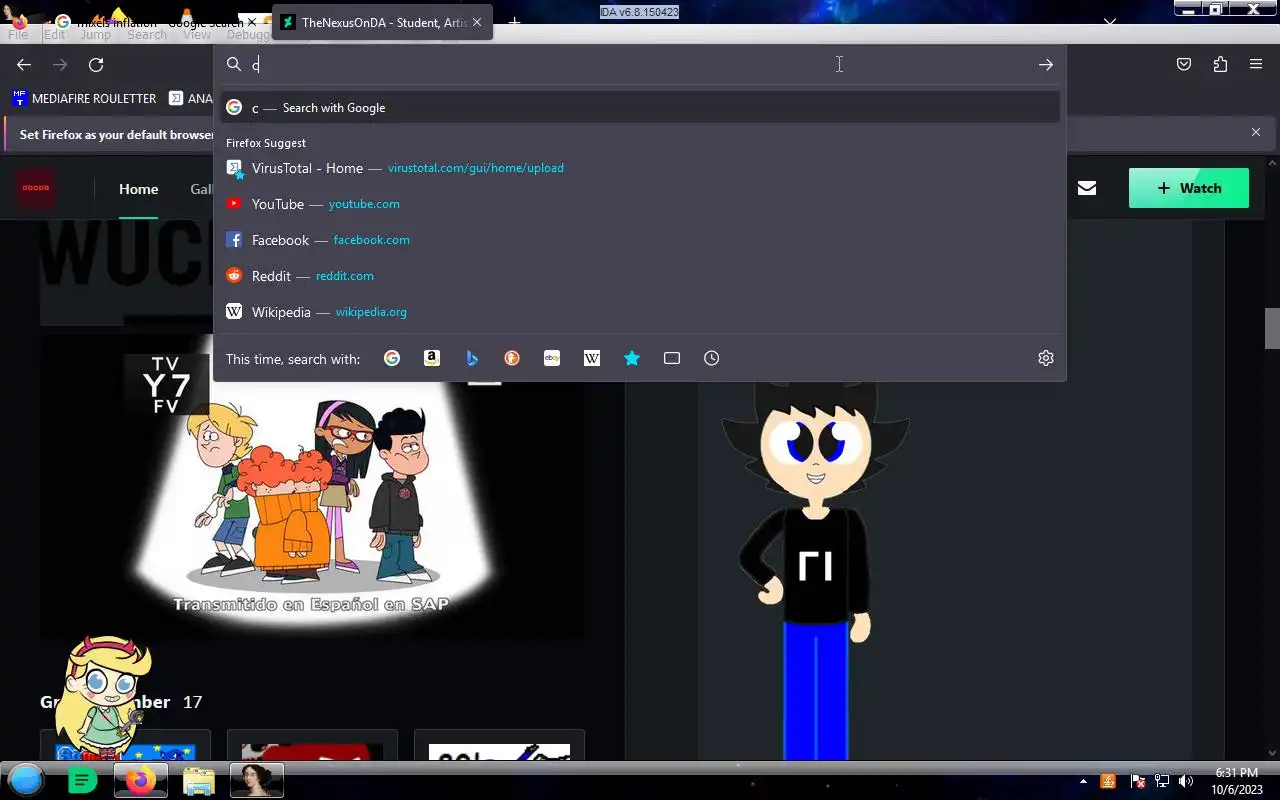The height and width of the screenshot is (800, 1280).
Task: Open the TV Y7 cartoon kids thumbnail
Action: click(312, 485)
